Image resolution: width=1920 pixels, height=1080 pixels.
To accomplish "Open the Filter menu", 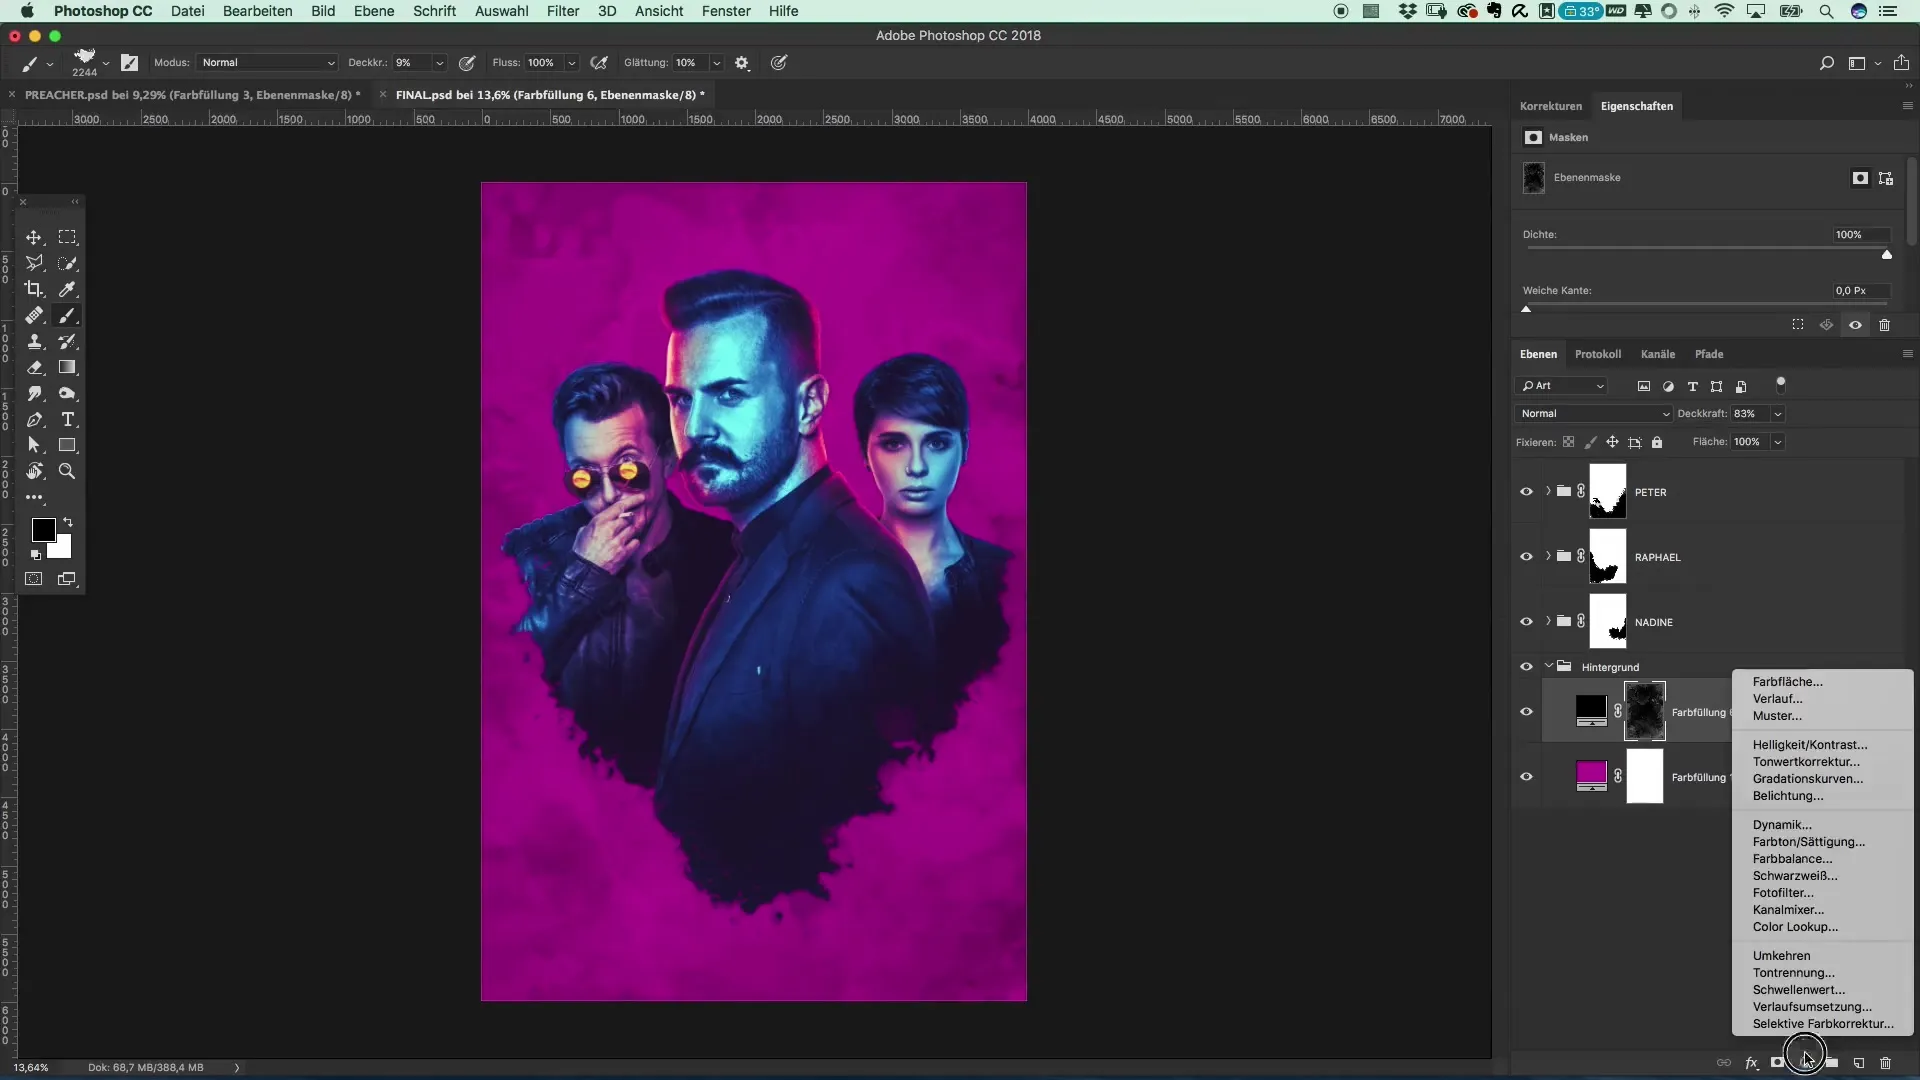I will (x=563, y=11).
